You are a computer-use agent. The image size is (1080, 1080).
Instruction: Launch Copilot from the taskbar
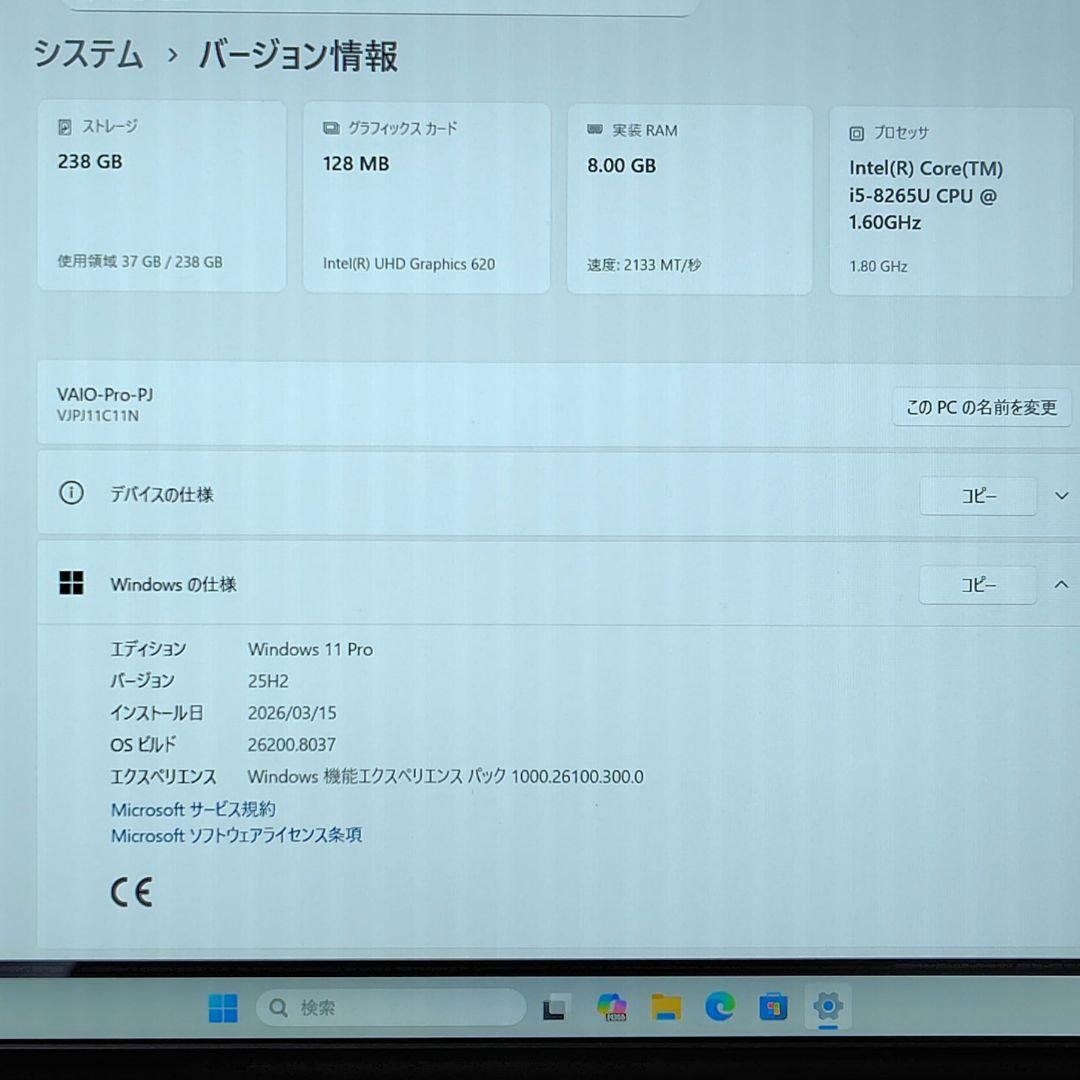click(x=612, y=1007)
